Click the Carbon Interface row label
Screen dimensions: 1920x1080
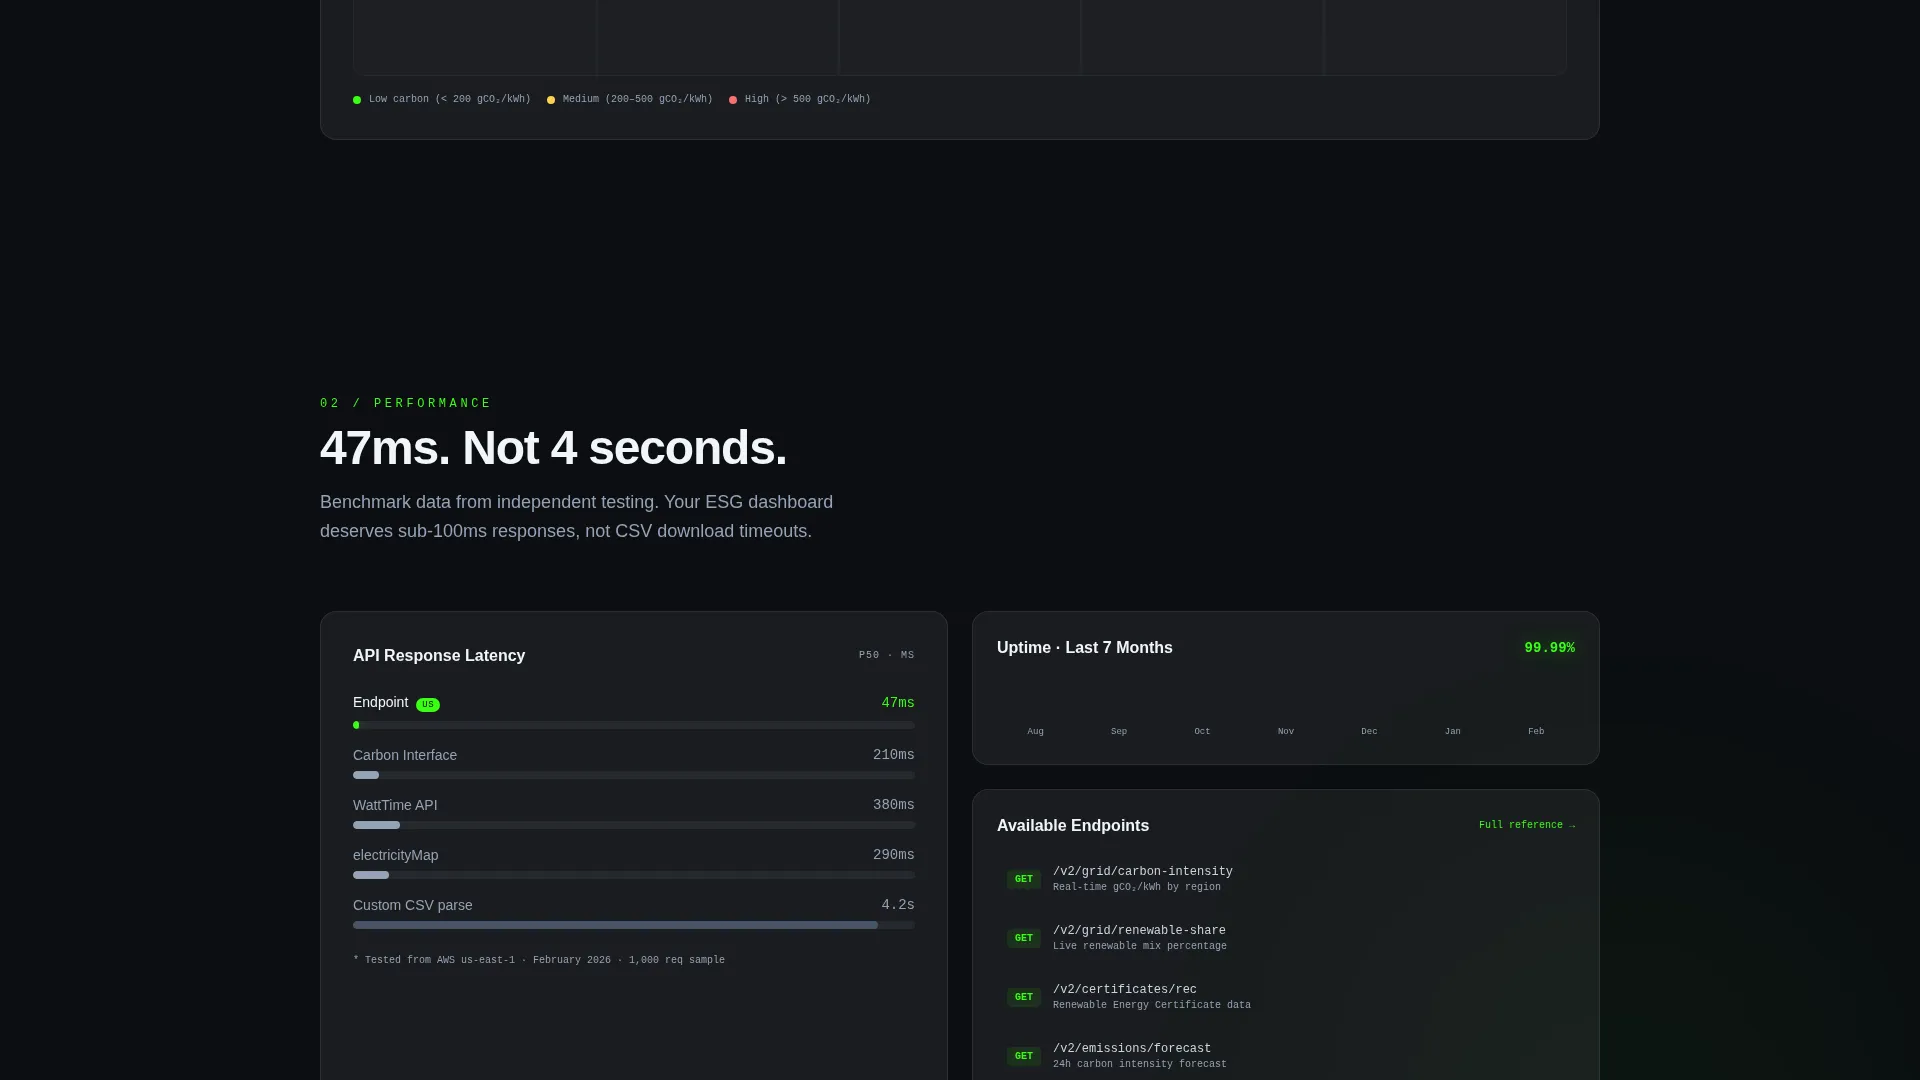tap(405, 755)
